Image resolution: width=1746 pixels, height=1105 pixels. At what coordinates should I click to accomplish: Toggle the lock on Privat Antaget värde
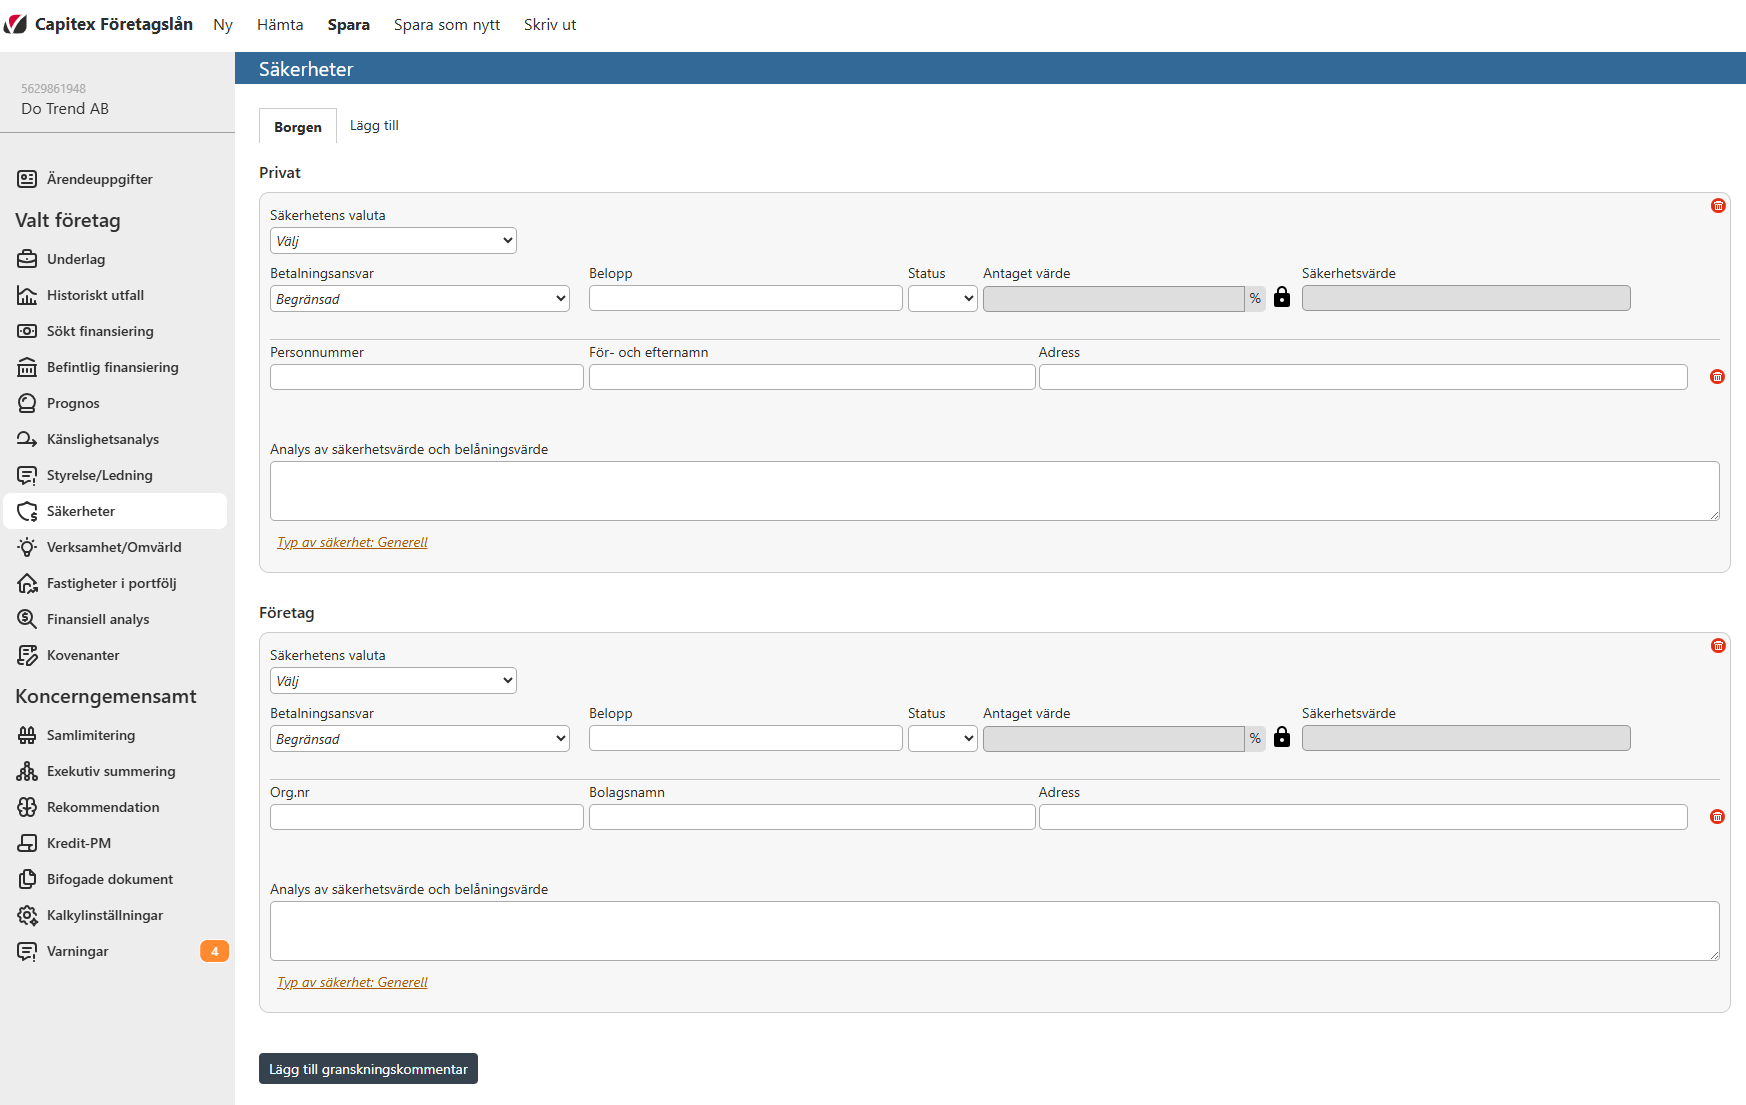point(1282,297)
